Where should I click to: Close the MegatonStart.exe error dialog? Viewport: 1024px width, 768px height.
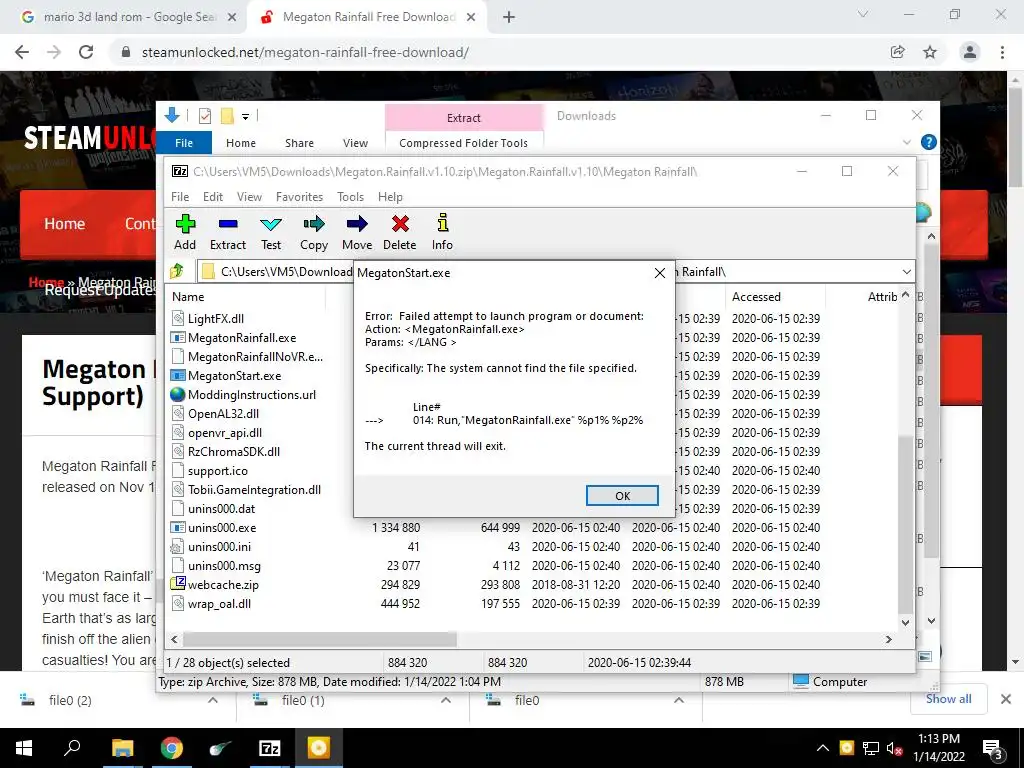pos(660,273)
